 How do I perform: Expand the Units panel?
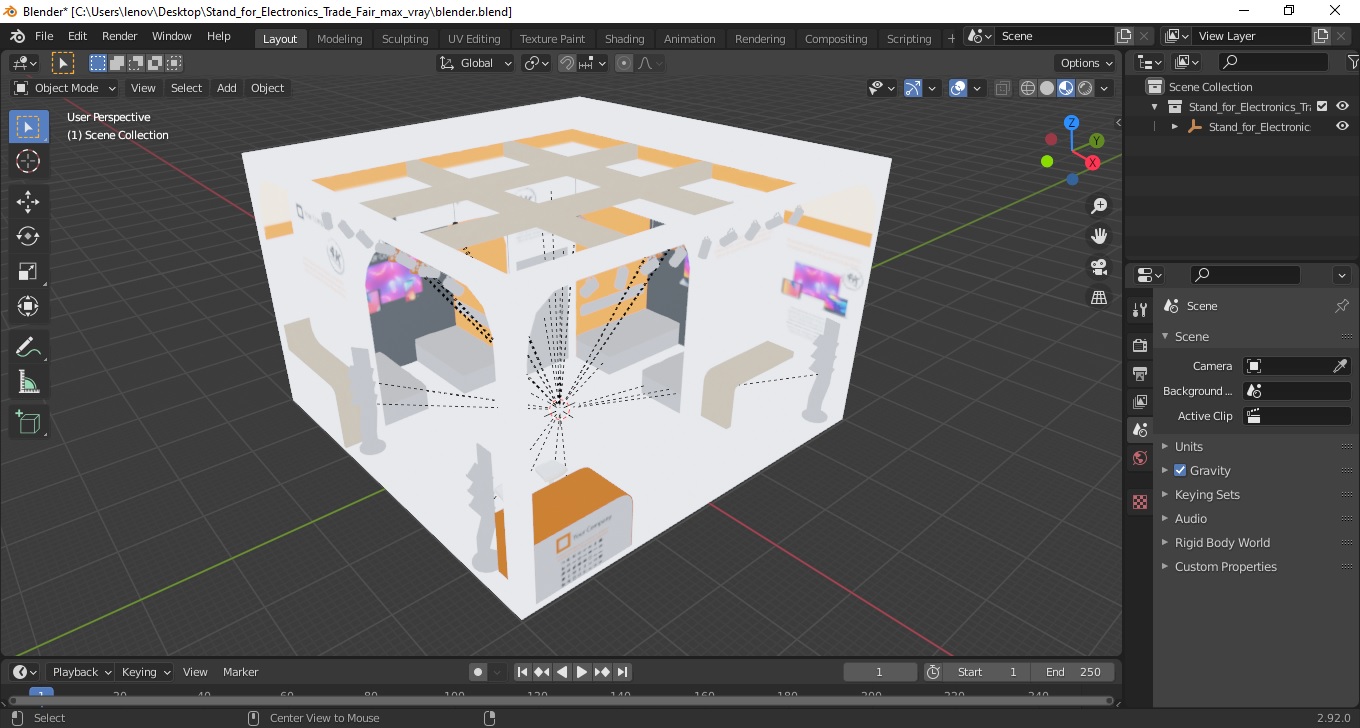1189,446
